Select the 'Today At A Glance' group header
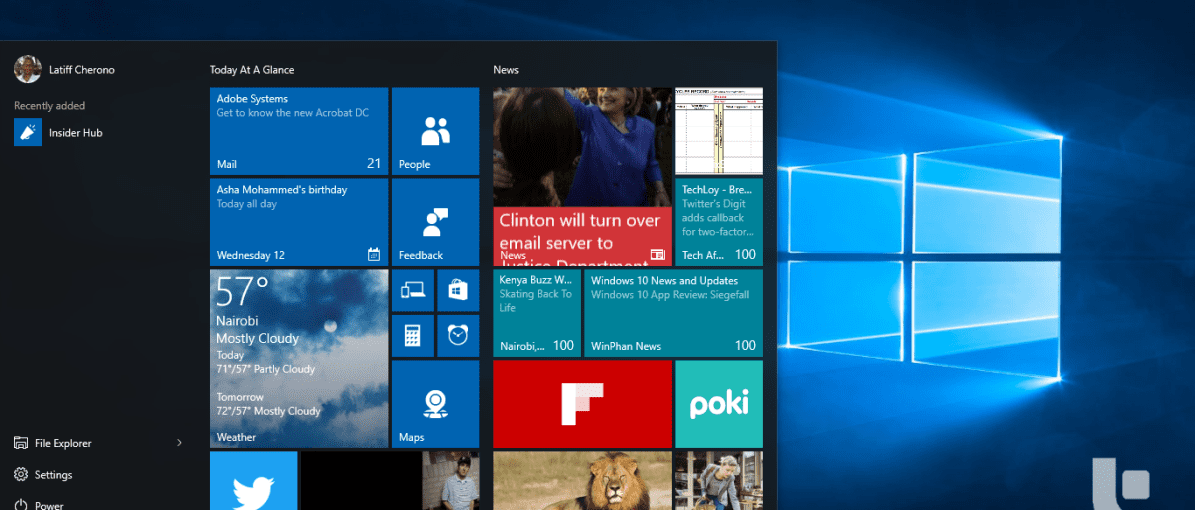The image size is (1195, 510). (252, 69)
